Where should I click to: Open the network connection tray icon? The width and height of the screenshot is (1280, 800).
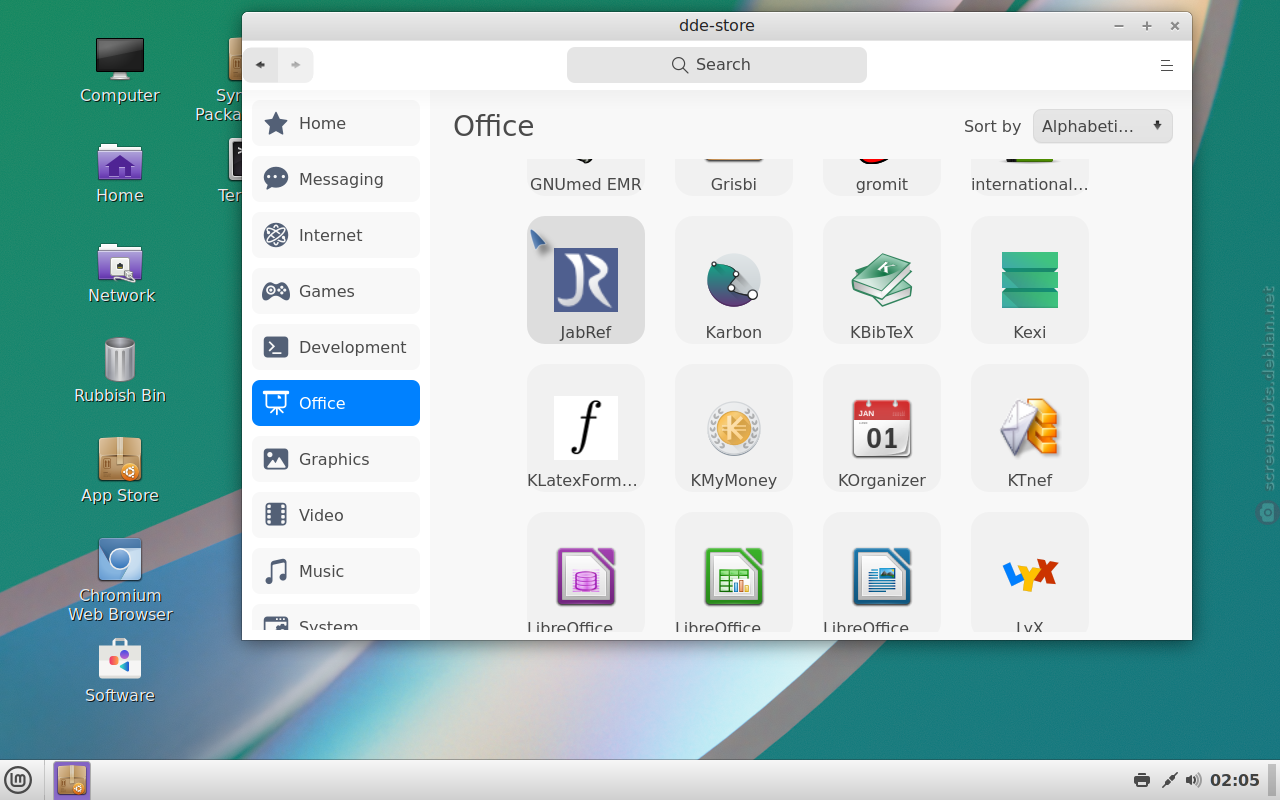click(x=1168, y=780)
